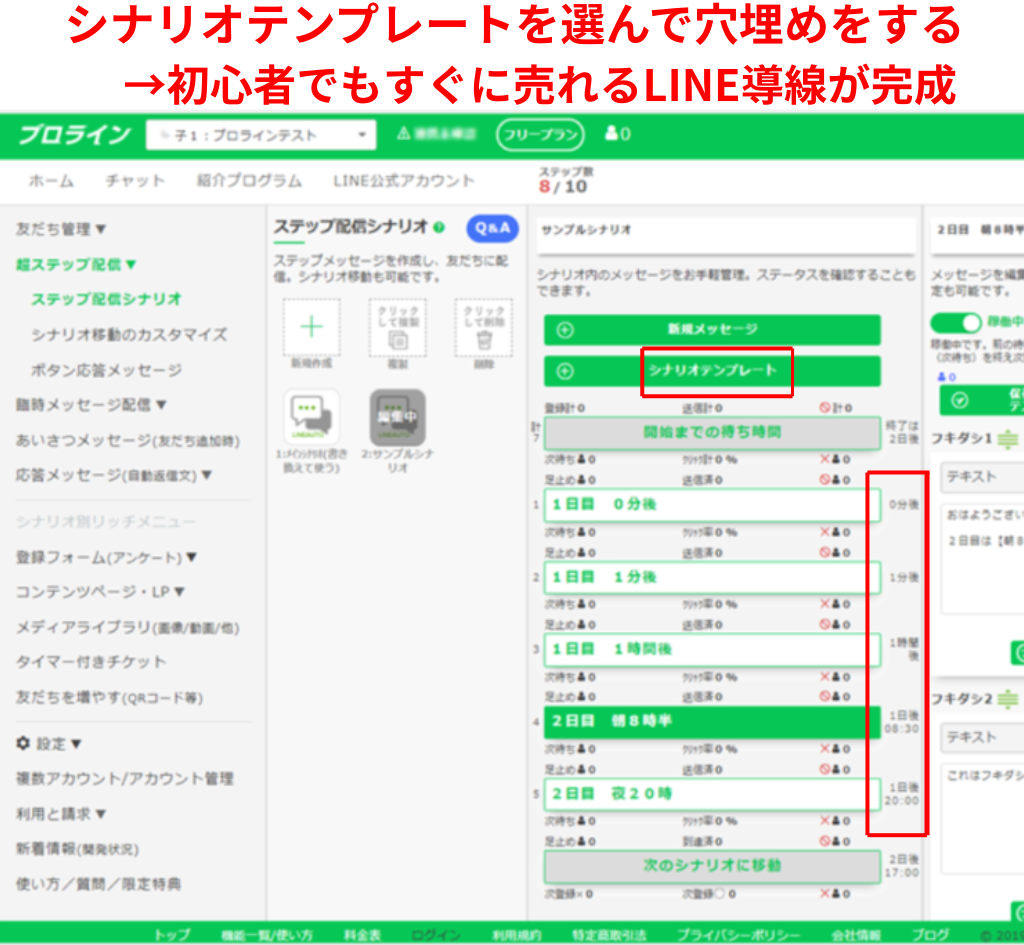Screen dimensions: 1024x945
Task: Click the 複製 duplicate scenario icon
Action: tap(398, 327)
